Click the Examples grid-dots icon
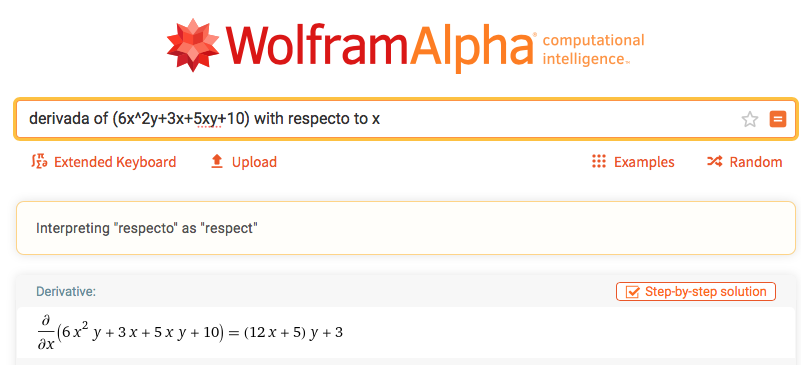801x365 pixels. click(x=598, y=162)
